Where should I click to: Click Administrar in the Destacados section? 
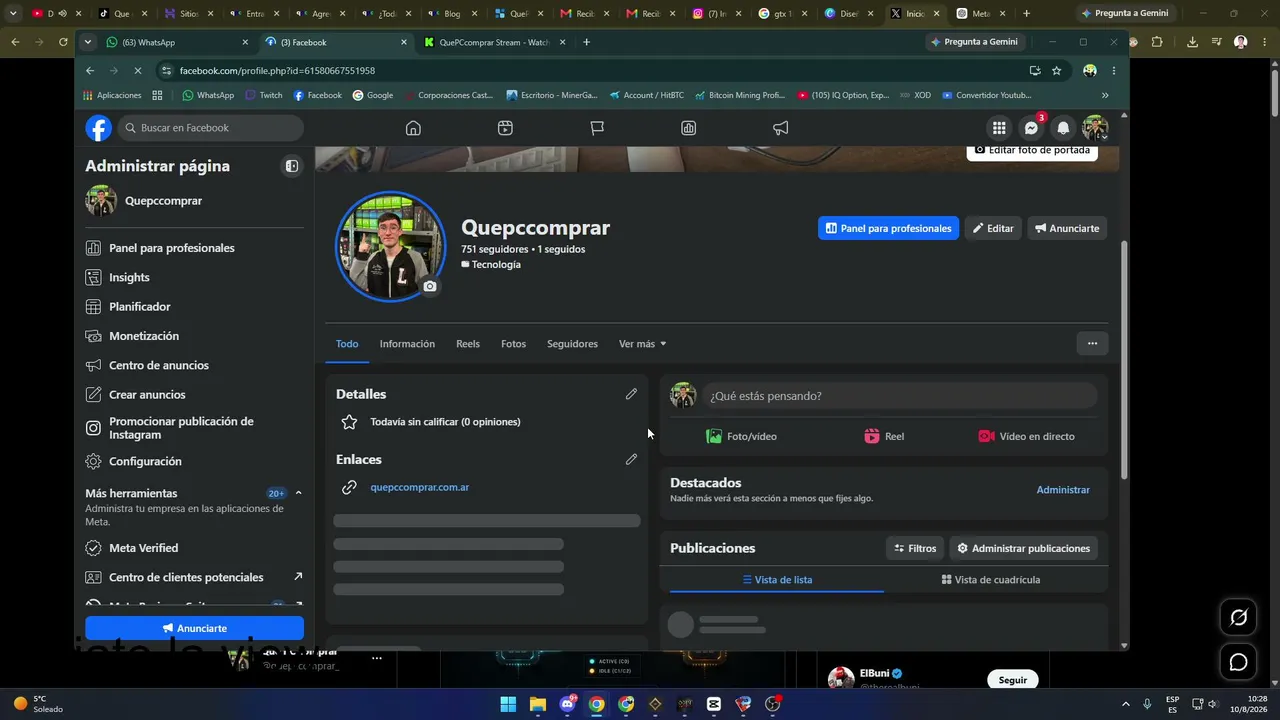[x=1063, y=490]
